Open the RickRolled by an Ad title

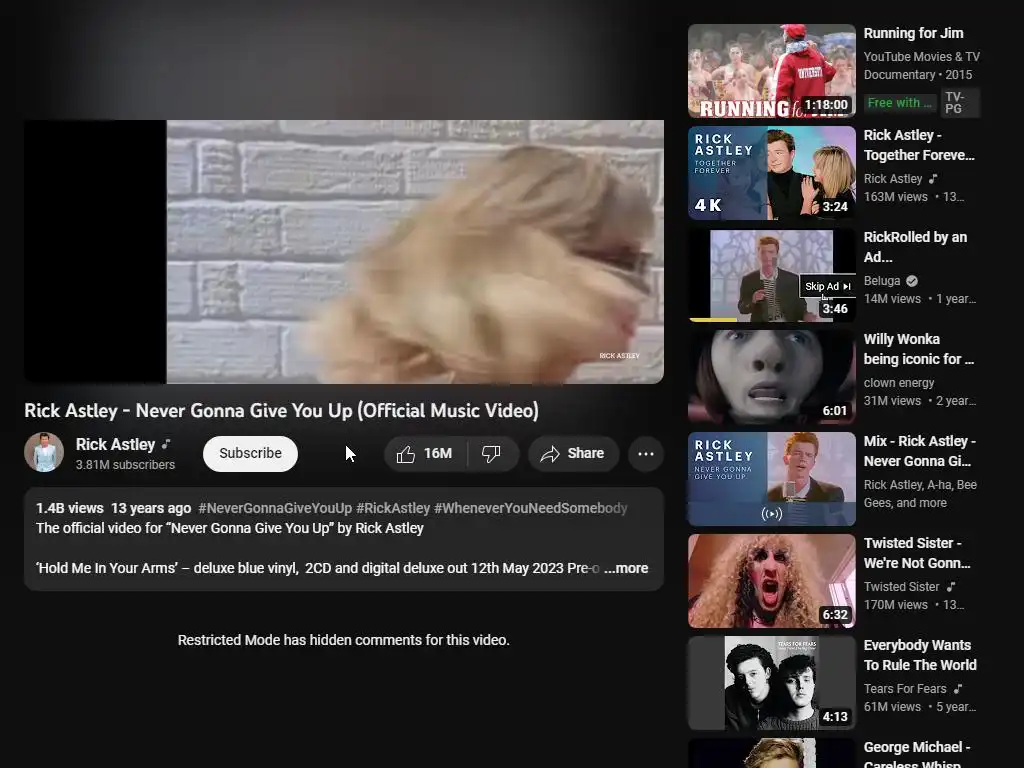pyautogui.click(x=915, y=247)
